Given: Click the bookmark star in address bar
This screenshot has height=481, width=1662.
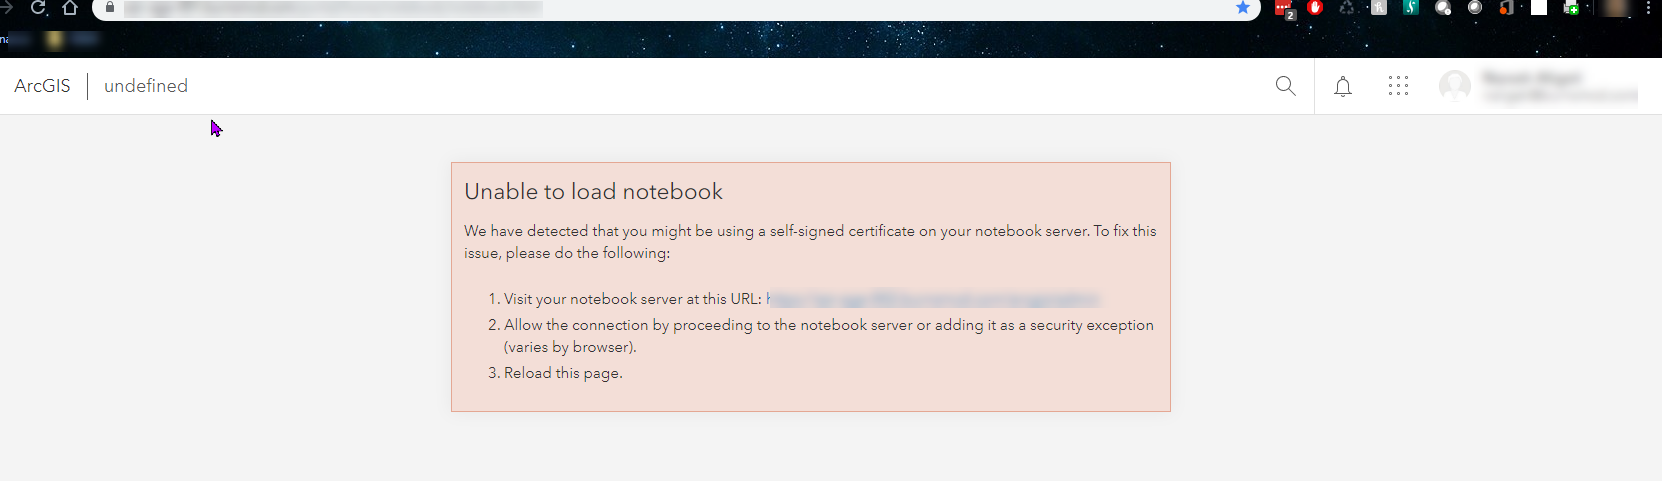Looking at the screenshot, I should point(1243,7).
